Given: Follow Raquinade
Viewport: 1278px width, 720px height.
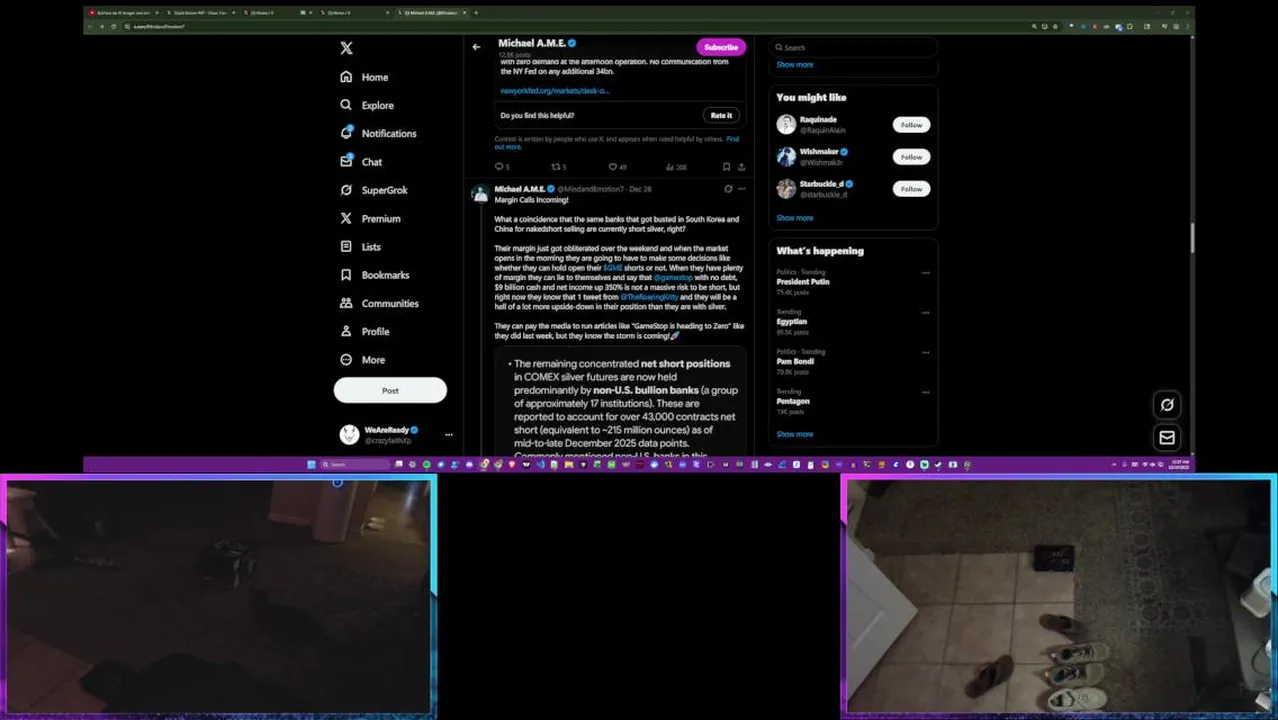Looking at the screenshot, I should 911,125.
